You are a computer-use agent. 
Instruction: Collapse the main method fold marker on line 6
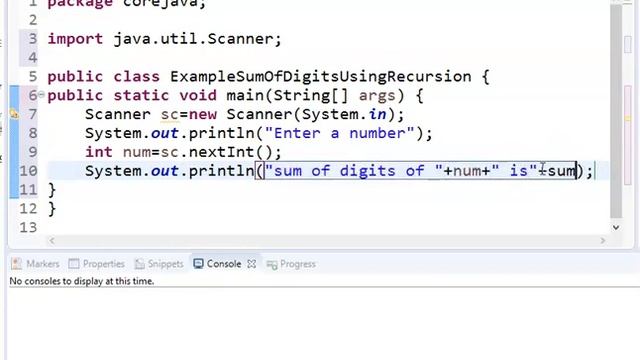point(41,95)
